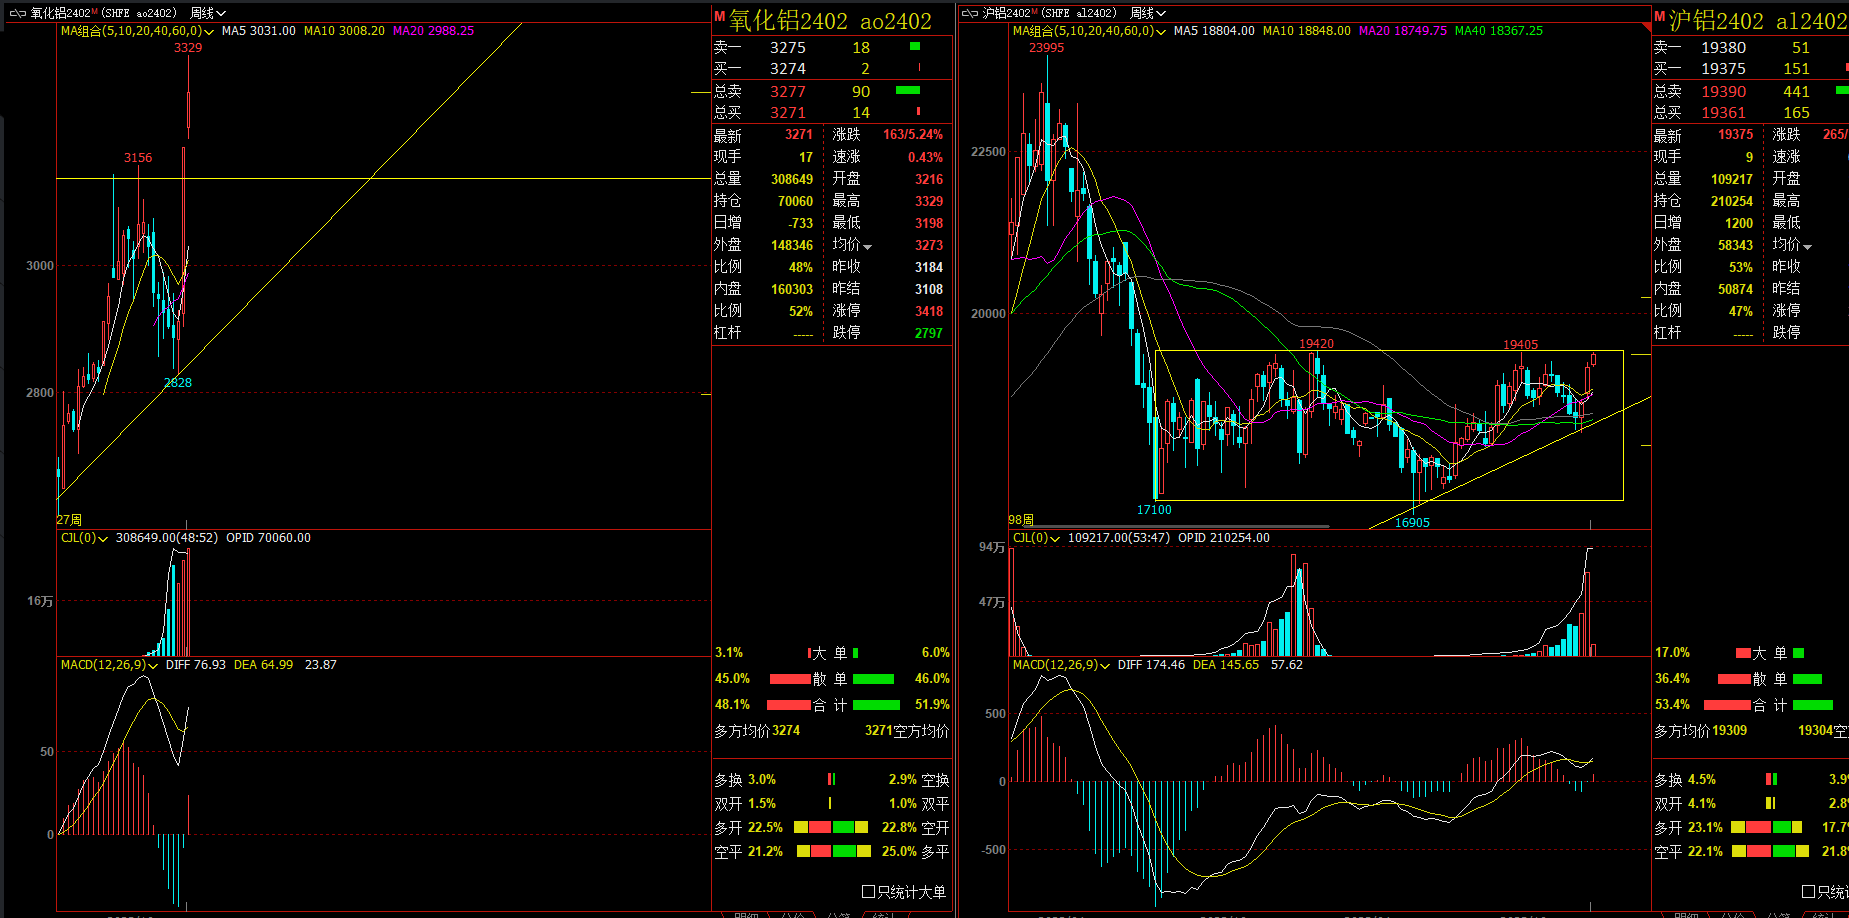Click green volume bar in the 卖一 row of 氧化铝
Image resolution: width=1849 pixels, height=918 pixels.
coord(914,47)
